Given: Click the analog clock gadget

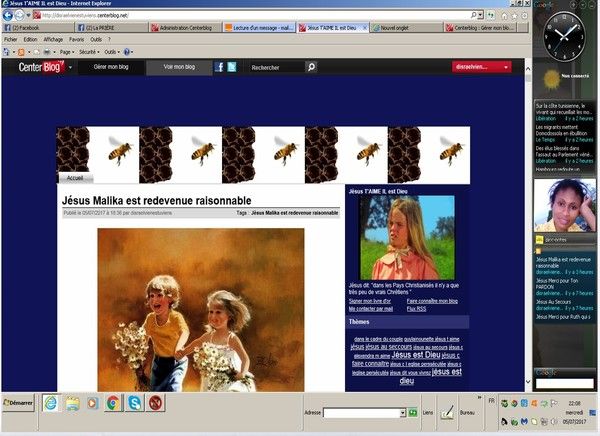Looking at the screenshot, I should (564, 37).
